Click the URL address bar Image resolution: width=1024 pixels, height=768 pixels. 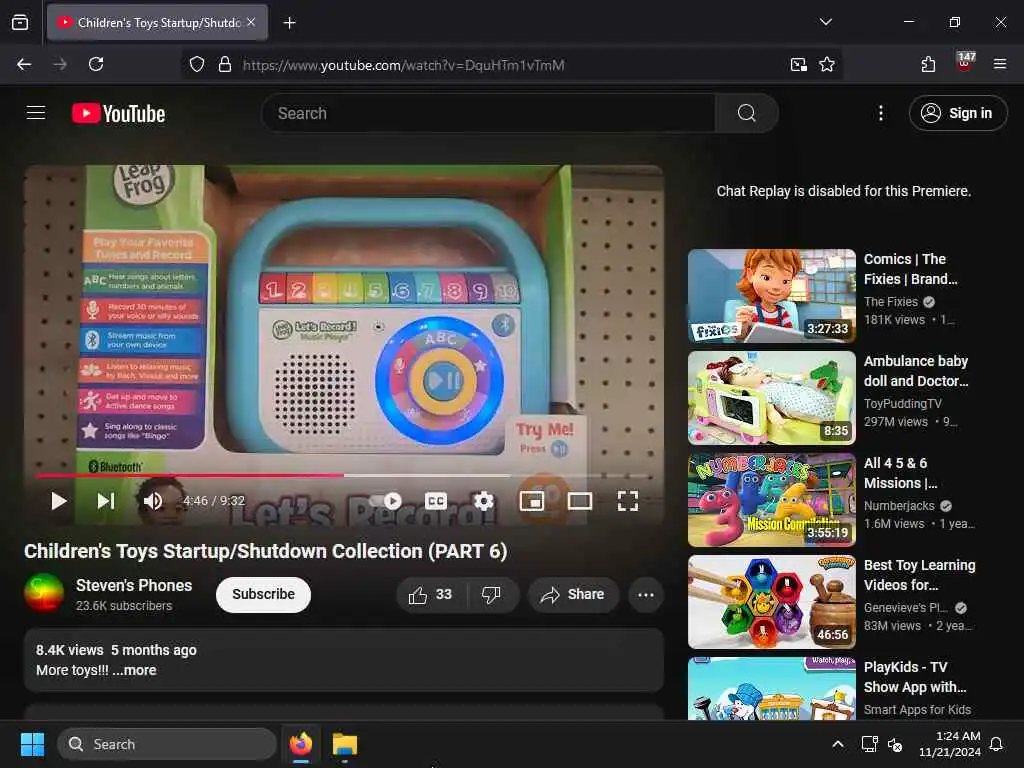(509, 65)
